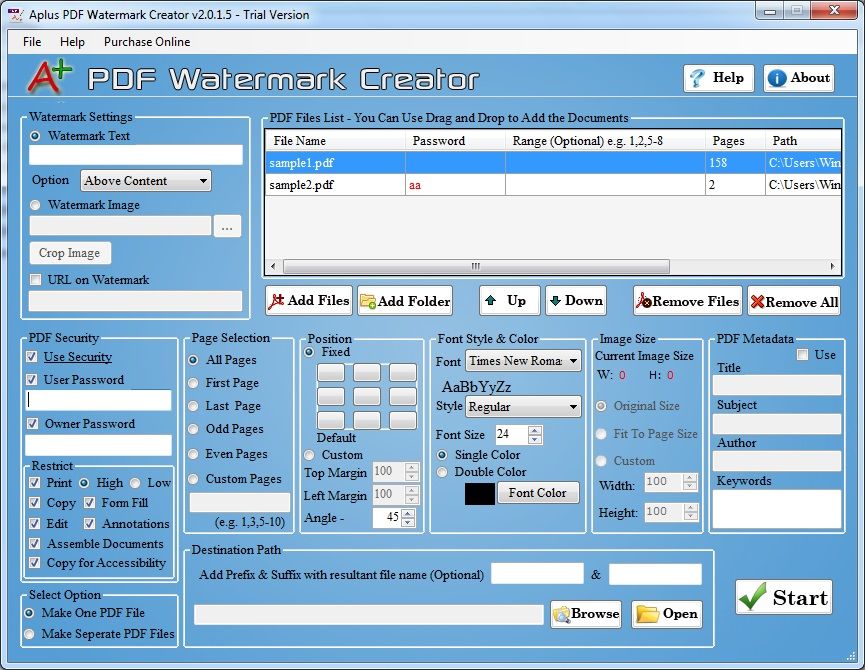Click password cell 'aa' for sample2.pdf
Image resolution: width=865 pixels, height=670 pixels.
pos(456,185)
